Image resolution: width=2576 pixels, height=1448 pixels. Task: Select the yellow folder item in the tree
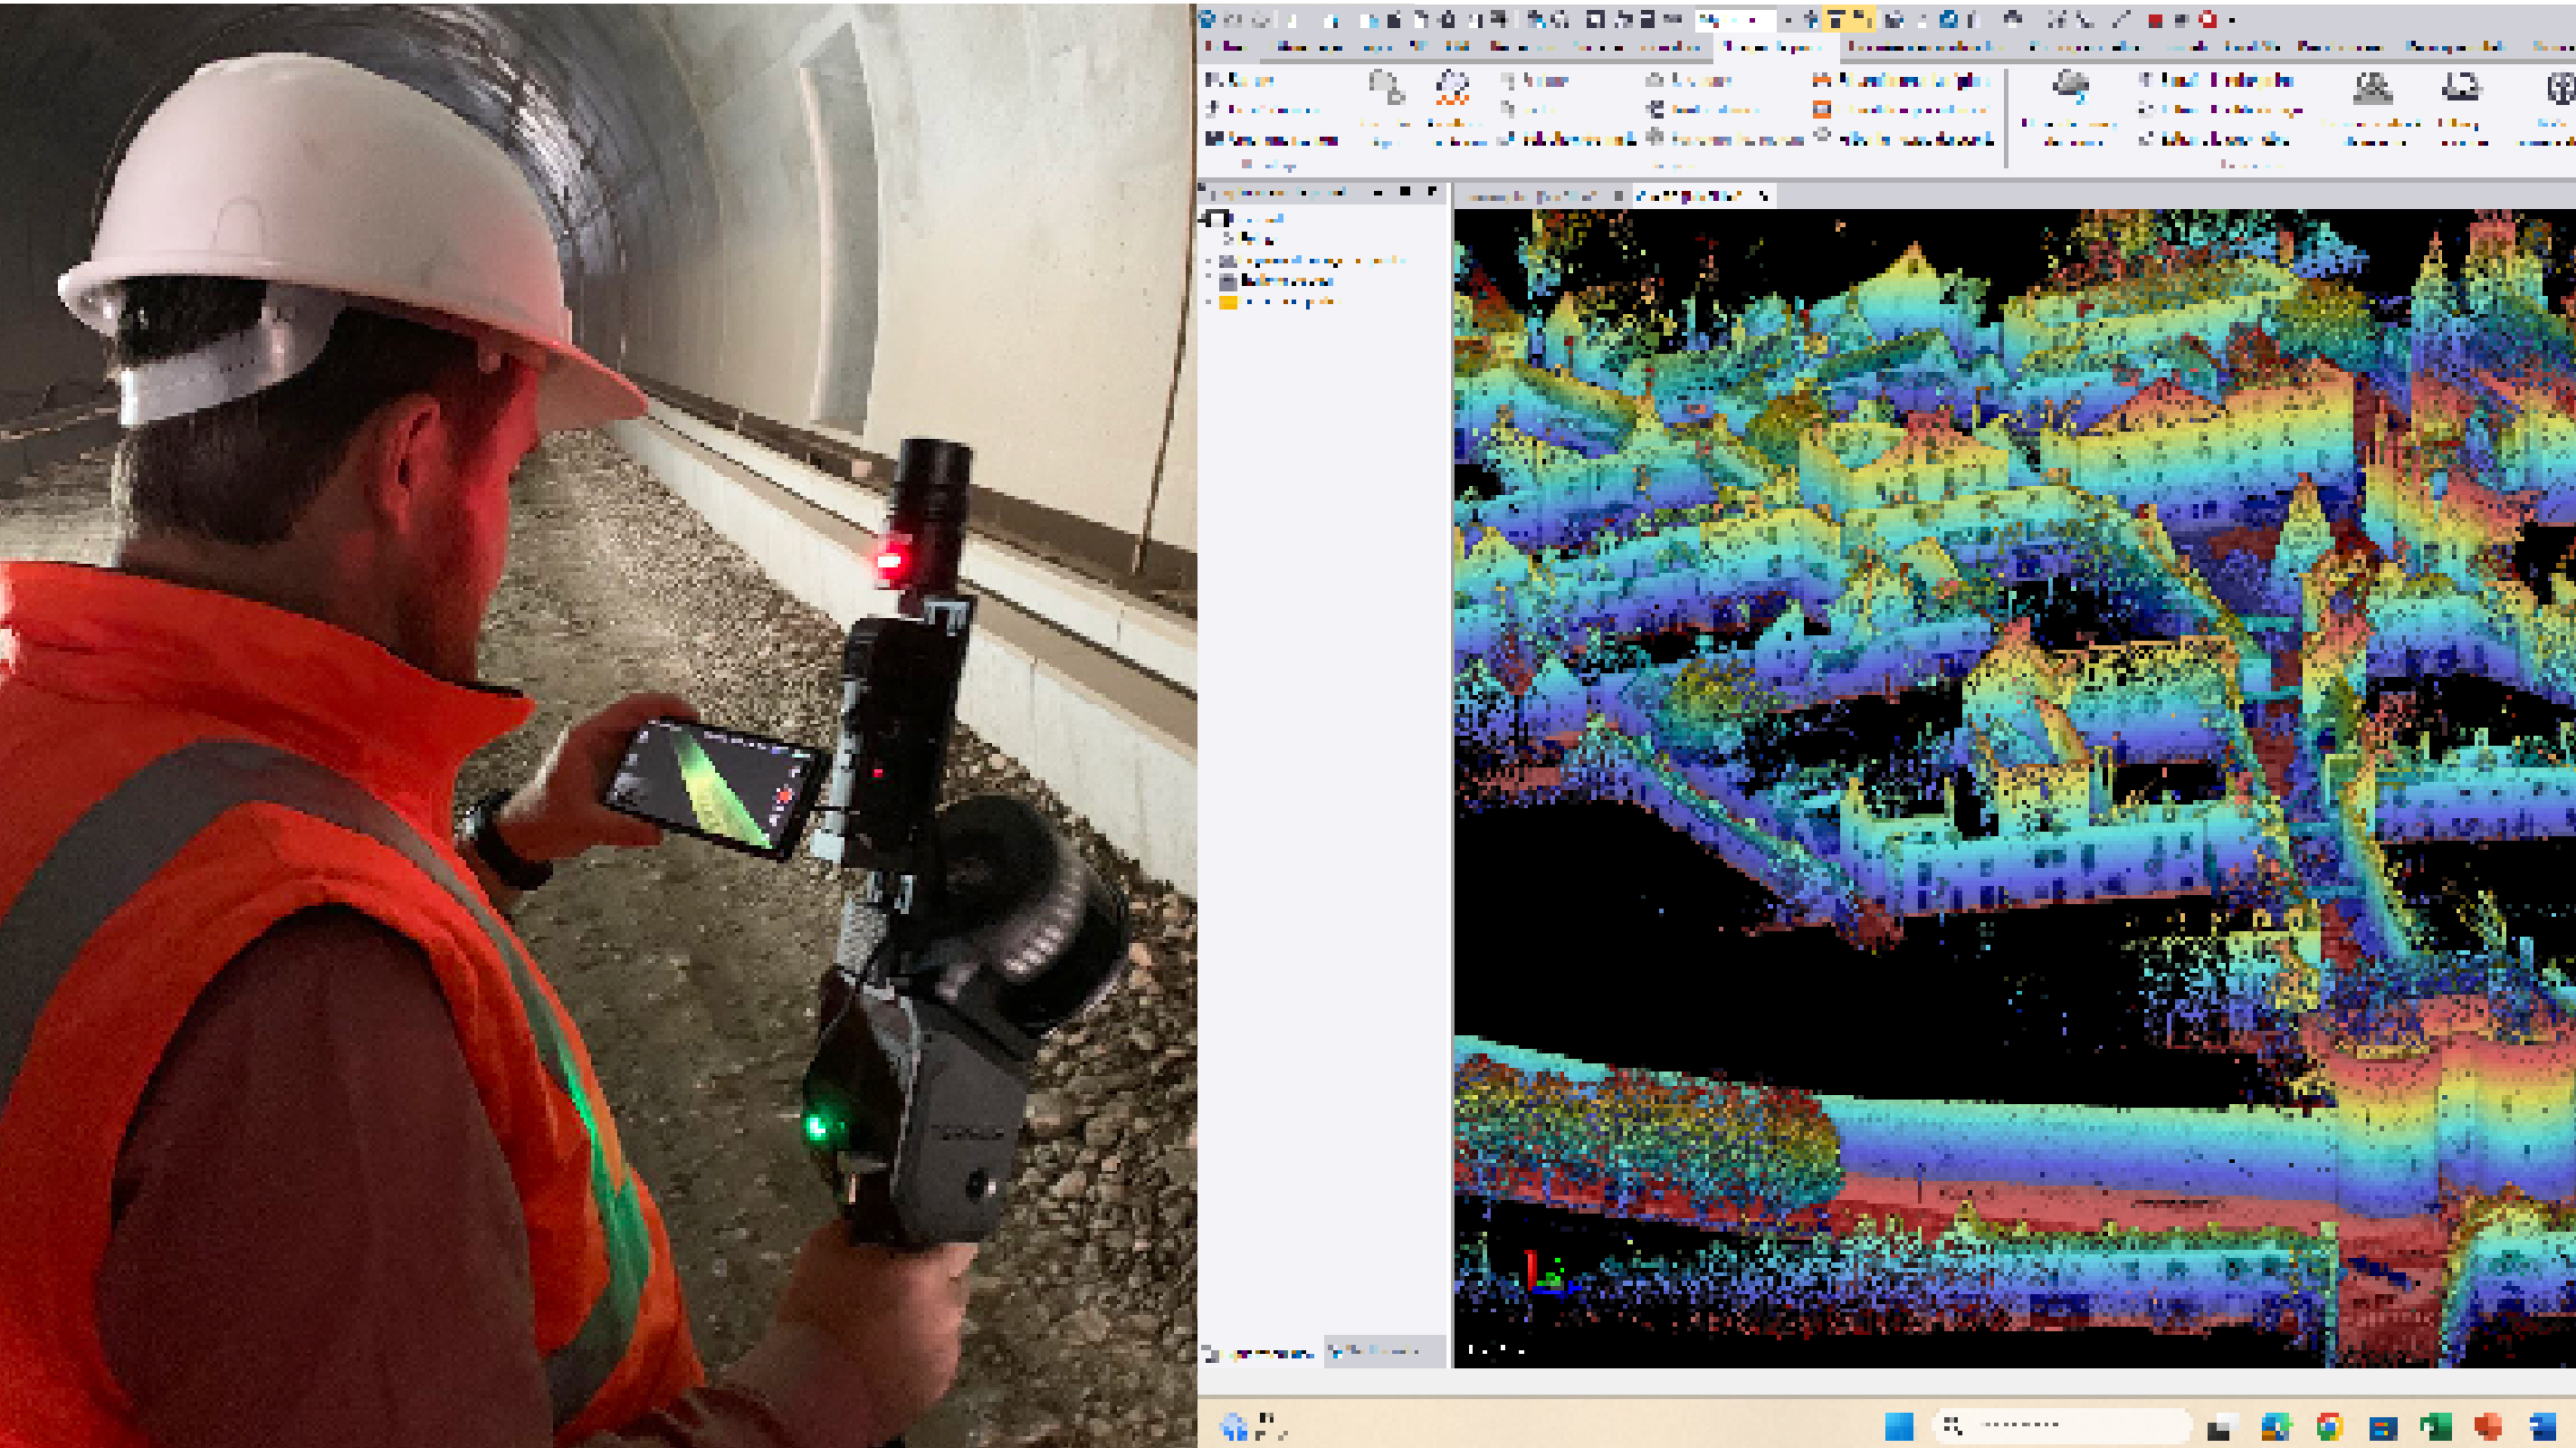pyautogui.click(x=1279, y=301)
